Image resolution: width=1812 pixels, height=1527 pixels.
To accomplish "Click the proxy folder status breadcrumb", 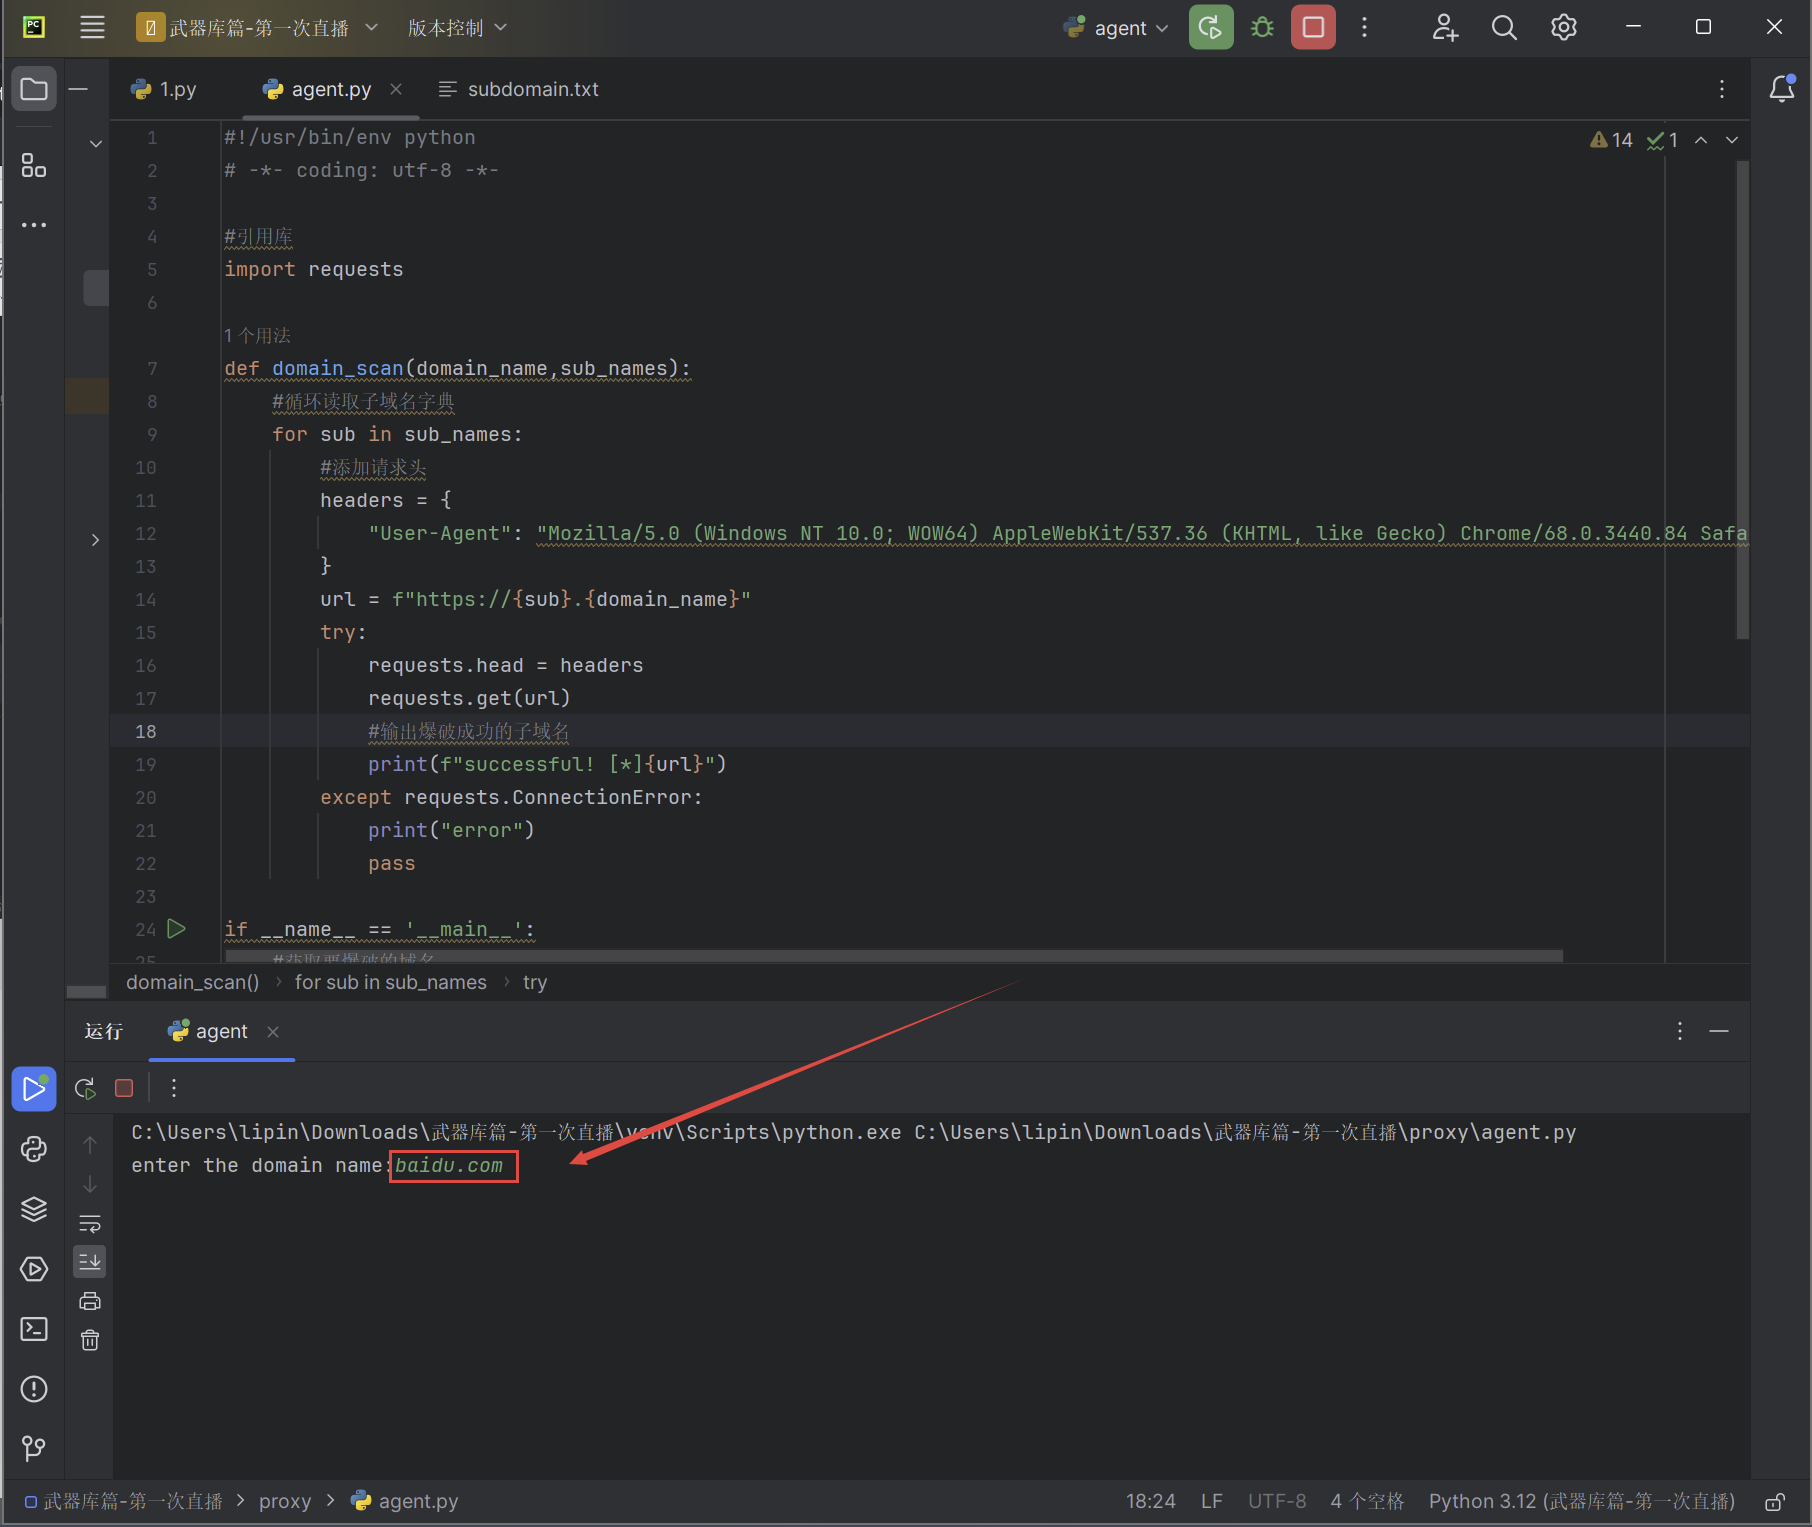I will pyautogui.click(x=285, y=1501).
